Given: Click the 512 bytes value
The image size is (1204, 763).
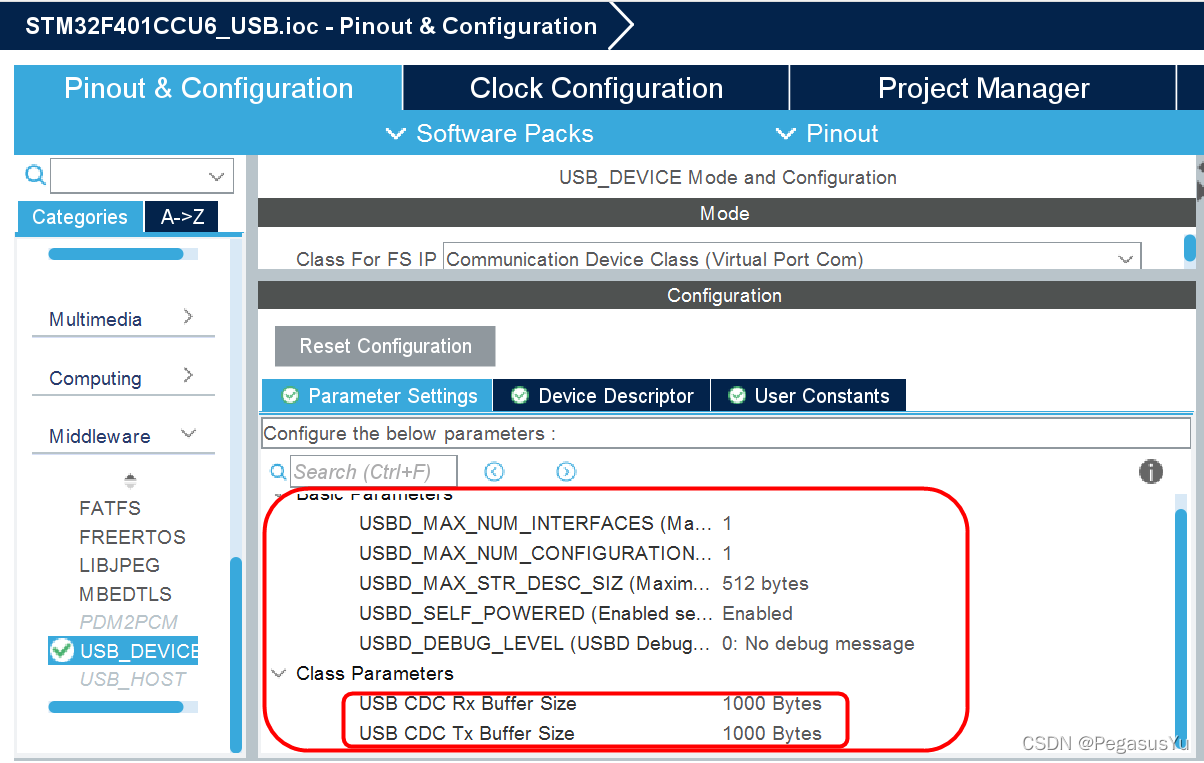Looking at the screenshot, I should point(765,583).
